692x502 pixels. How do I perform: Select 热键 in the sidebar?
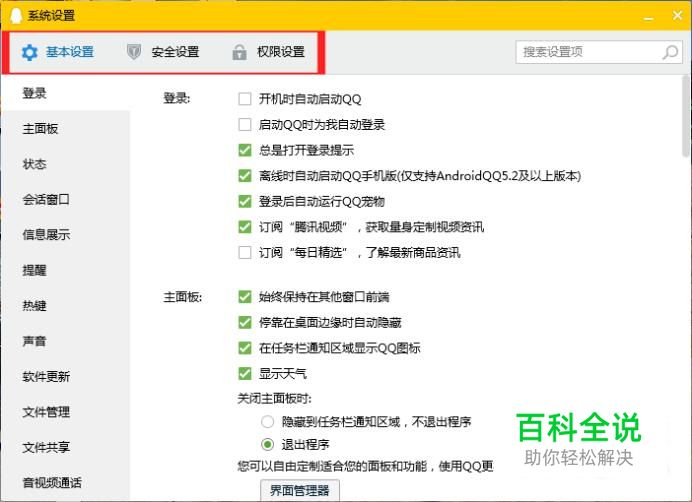point(65,305)
